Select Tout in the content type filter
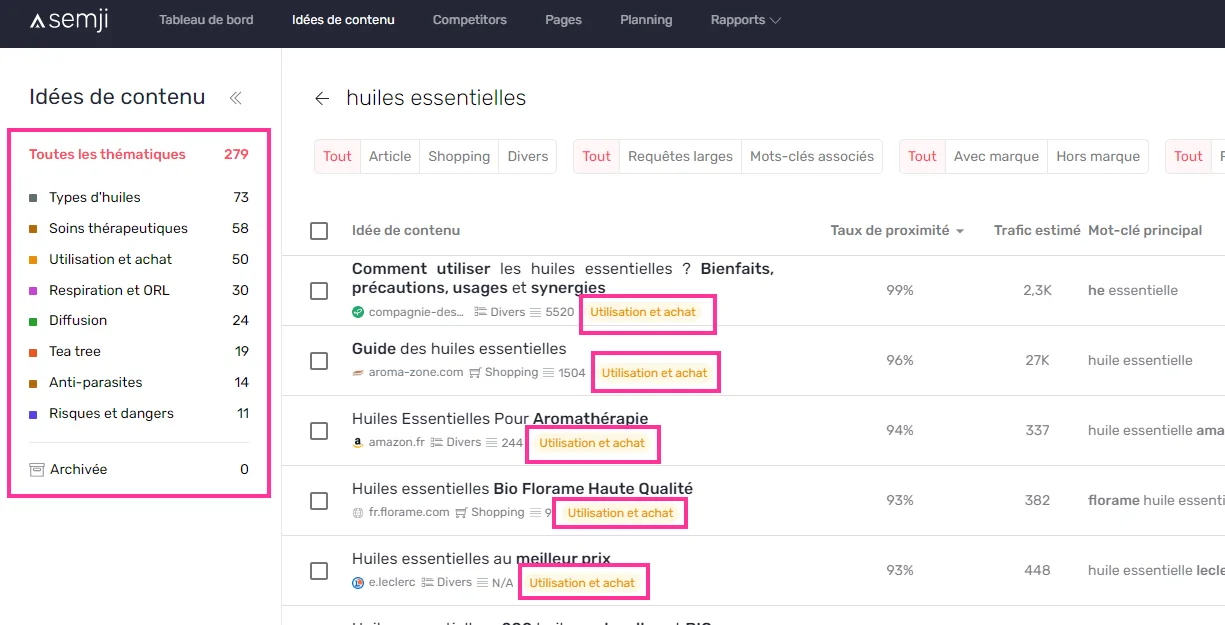This screenshot has height=625, width=1225. pos(338,156)
